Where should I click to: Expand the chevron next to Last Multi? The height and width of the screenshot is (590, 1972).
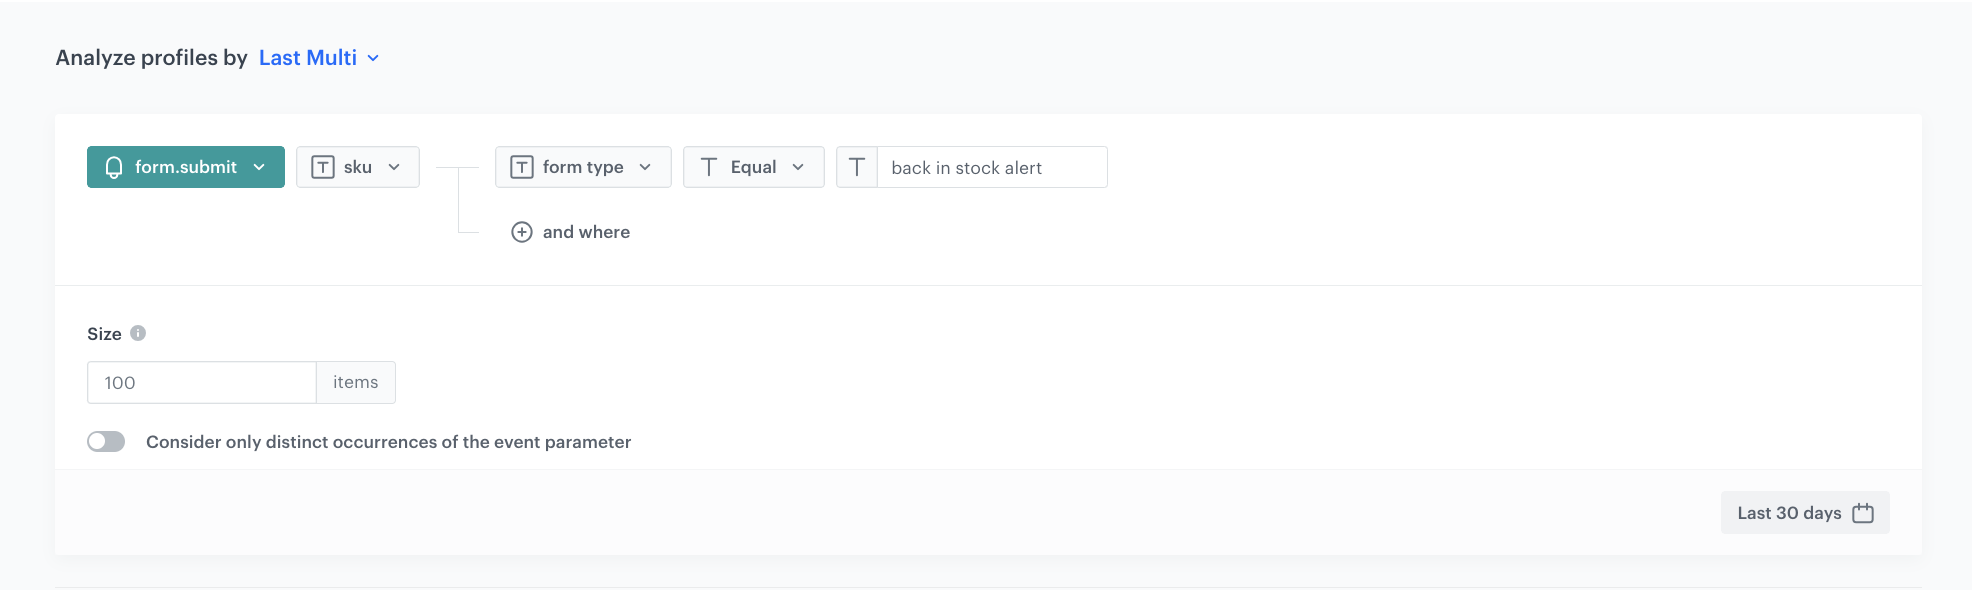pos(373,58)
